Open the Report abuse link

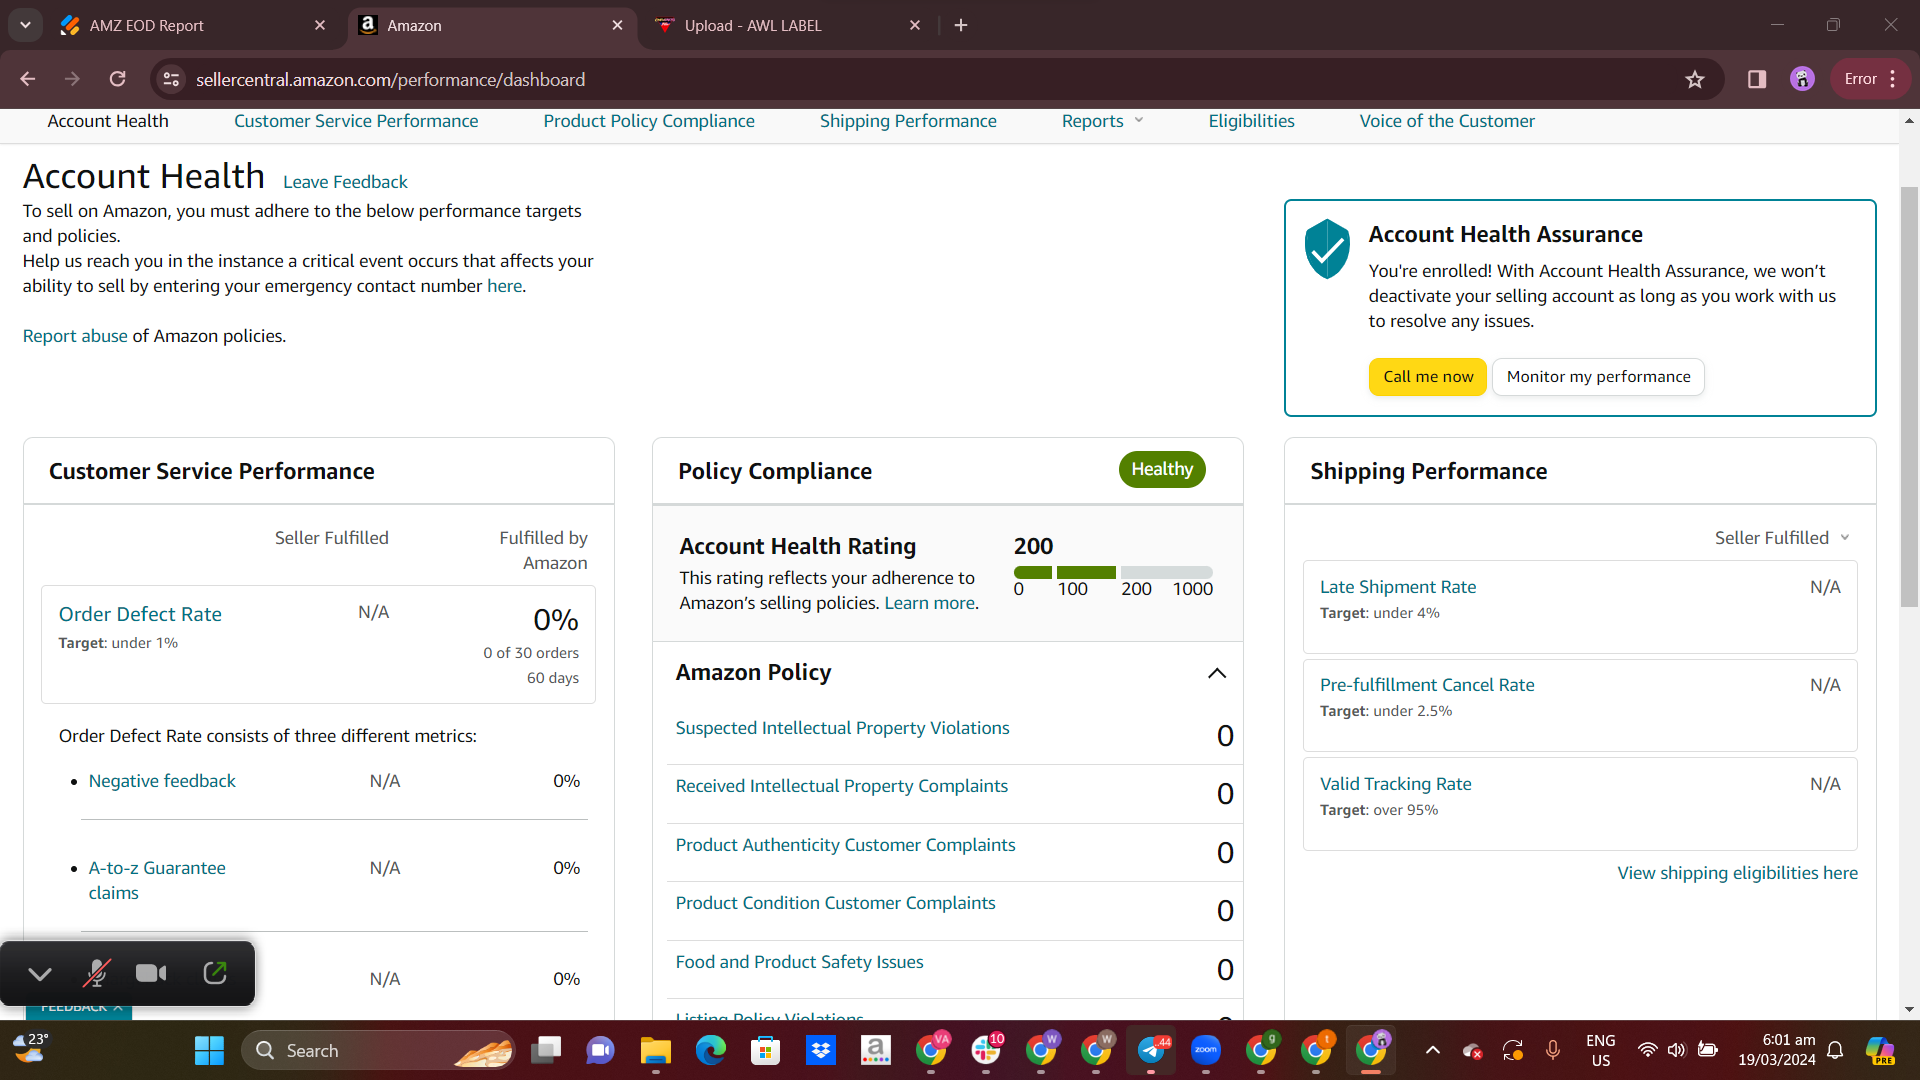75,336
